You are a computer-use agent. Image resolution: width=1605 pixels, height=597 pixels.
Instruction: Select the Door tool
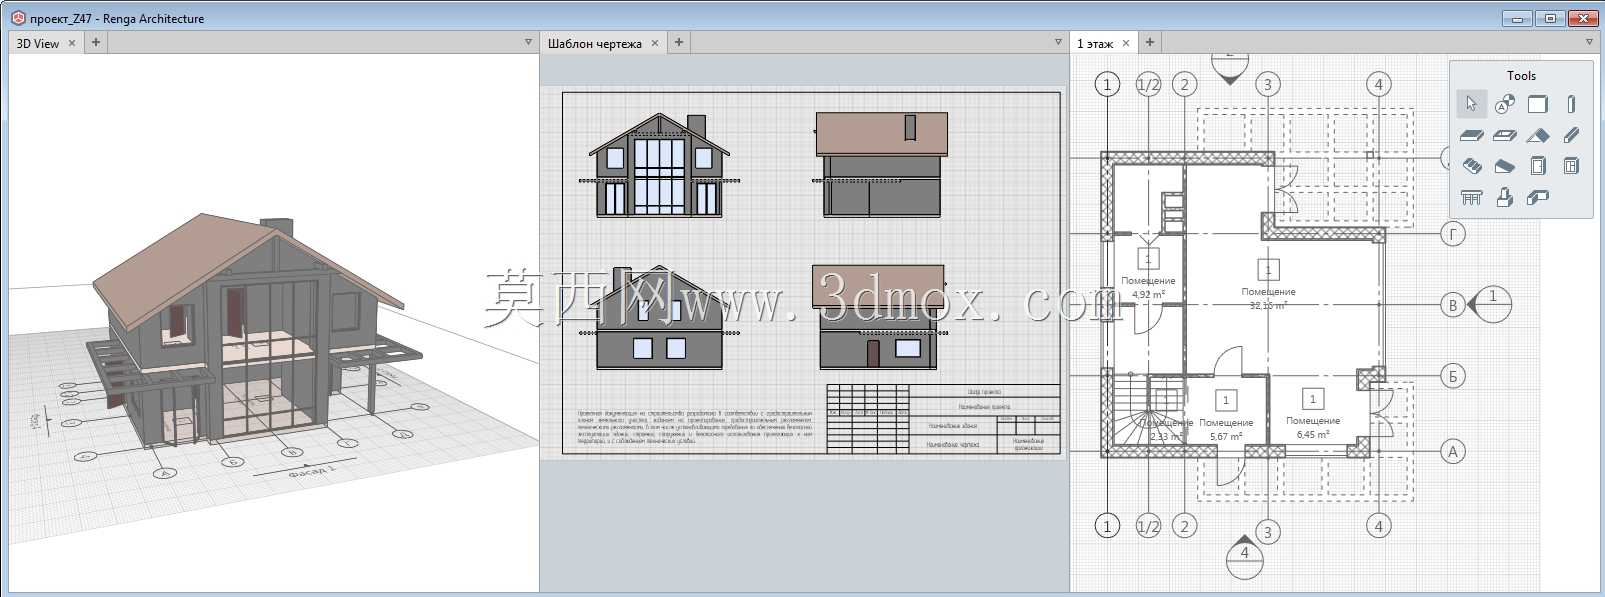(x=1538, y=166)
